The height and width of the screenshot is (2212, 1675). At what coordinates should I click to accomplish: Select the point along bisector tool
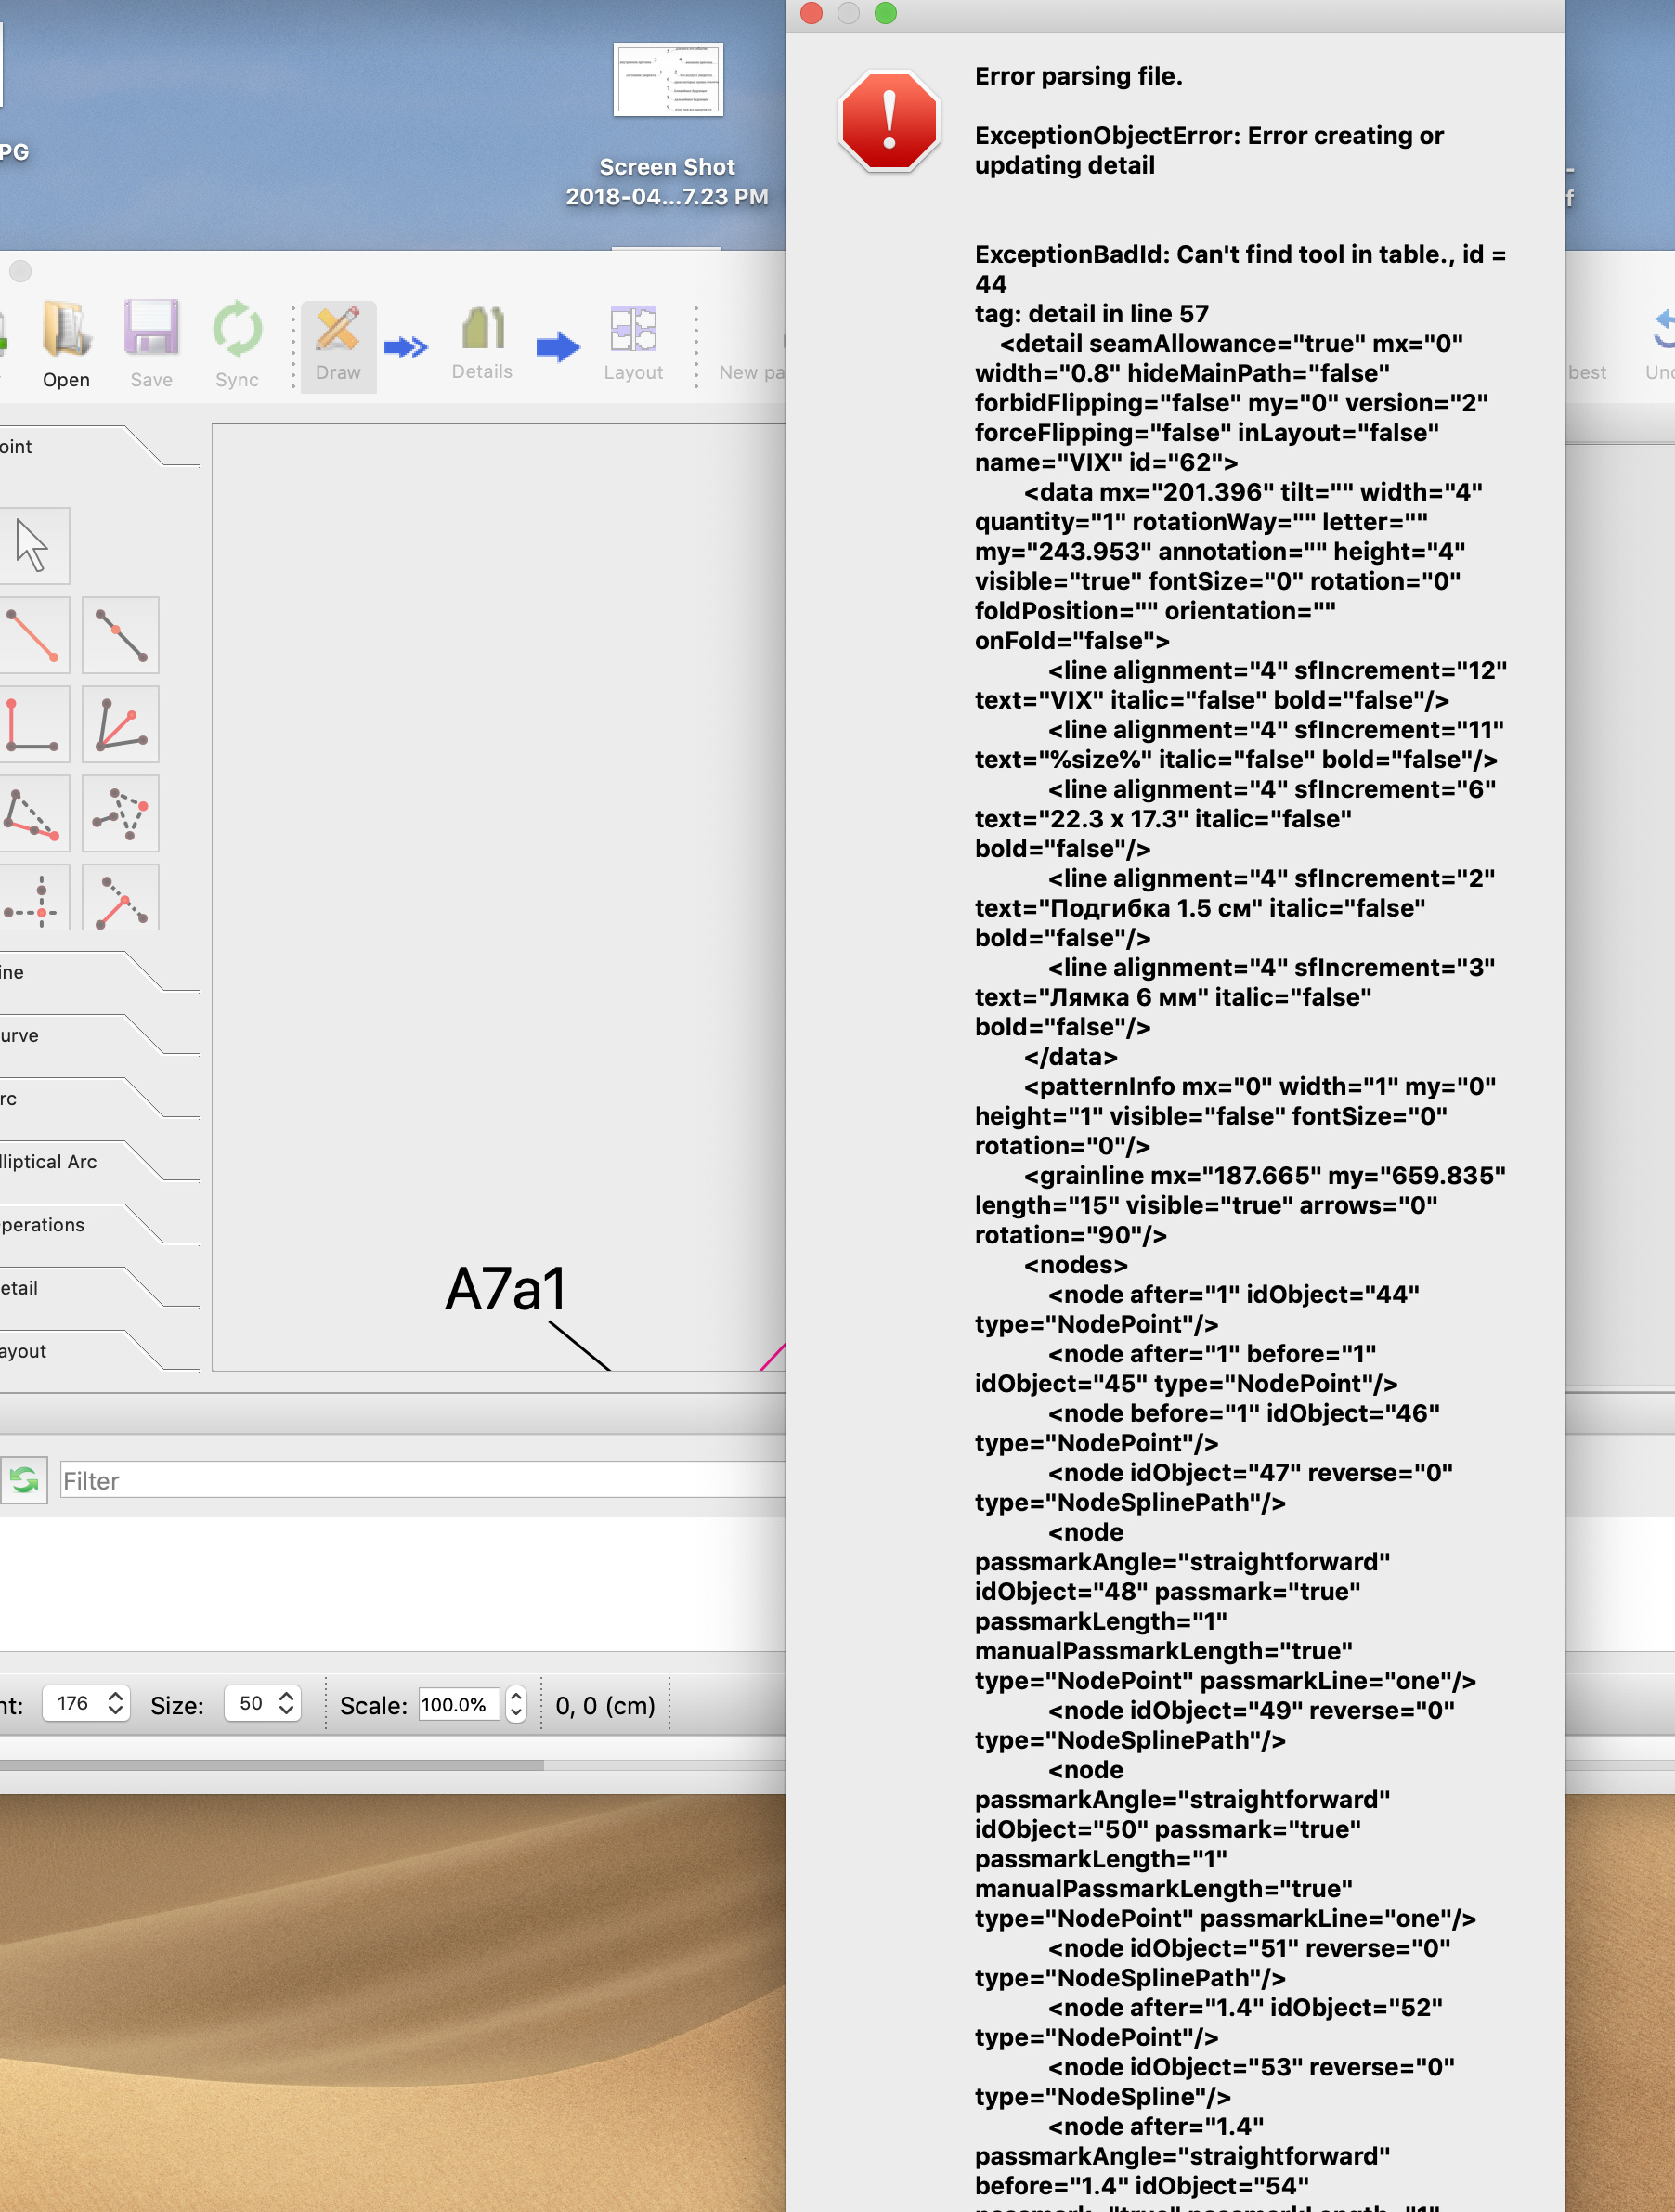tap(120, 725)
